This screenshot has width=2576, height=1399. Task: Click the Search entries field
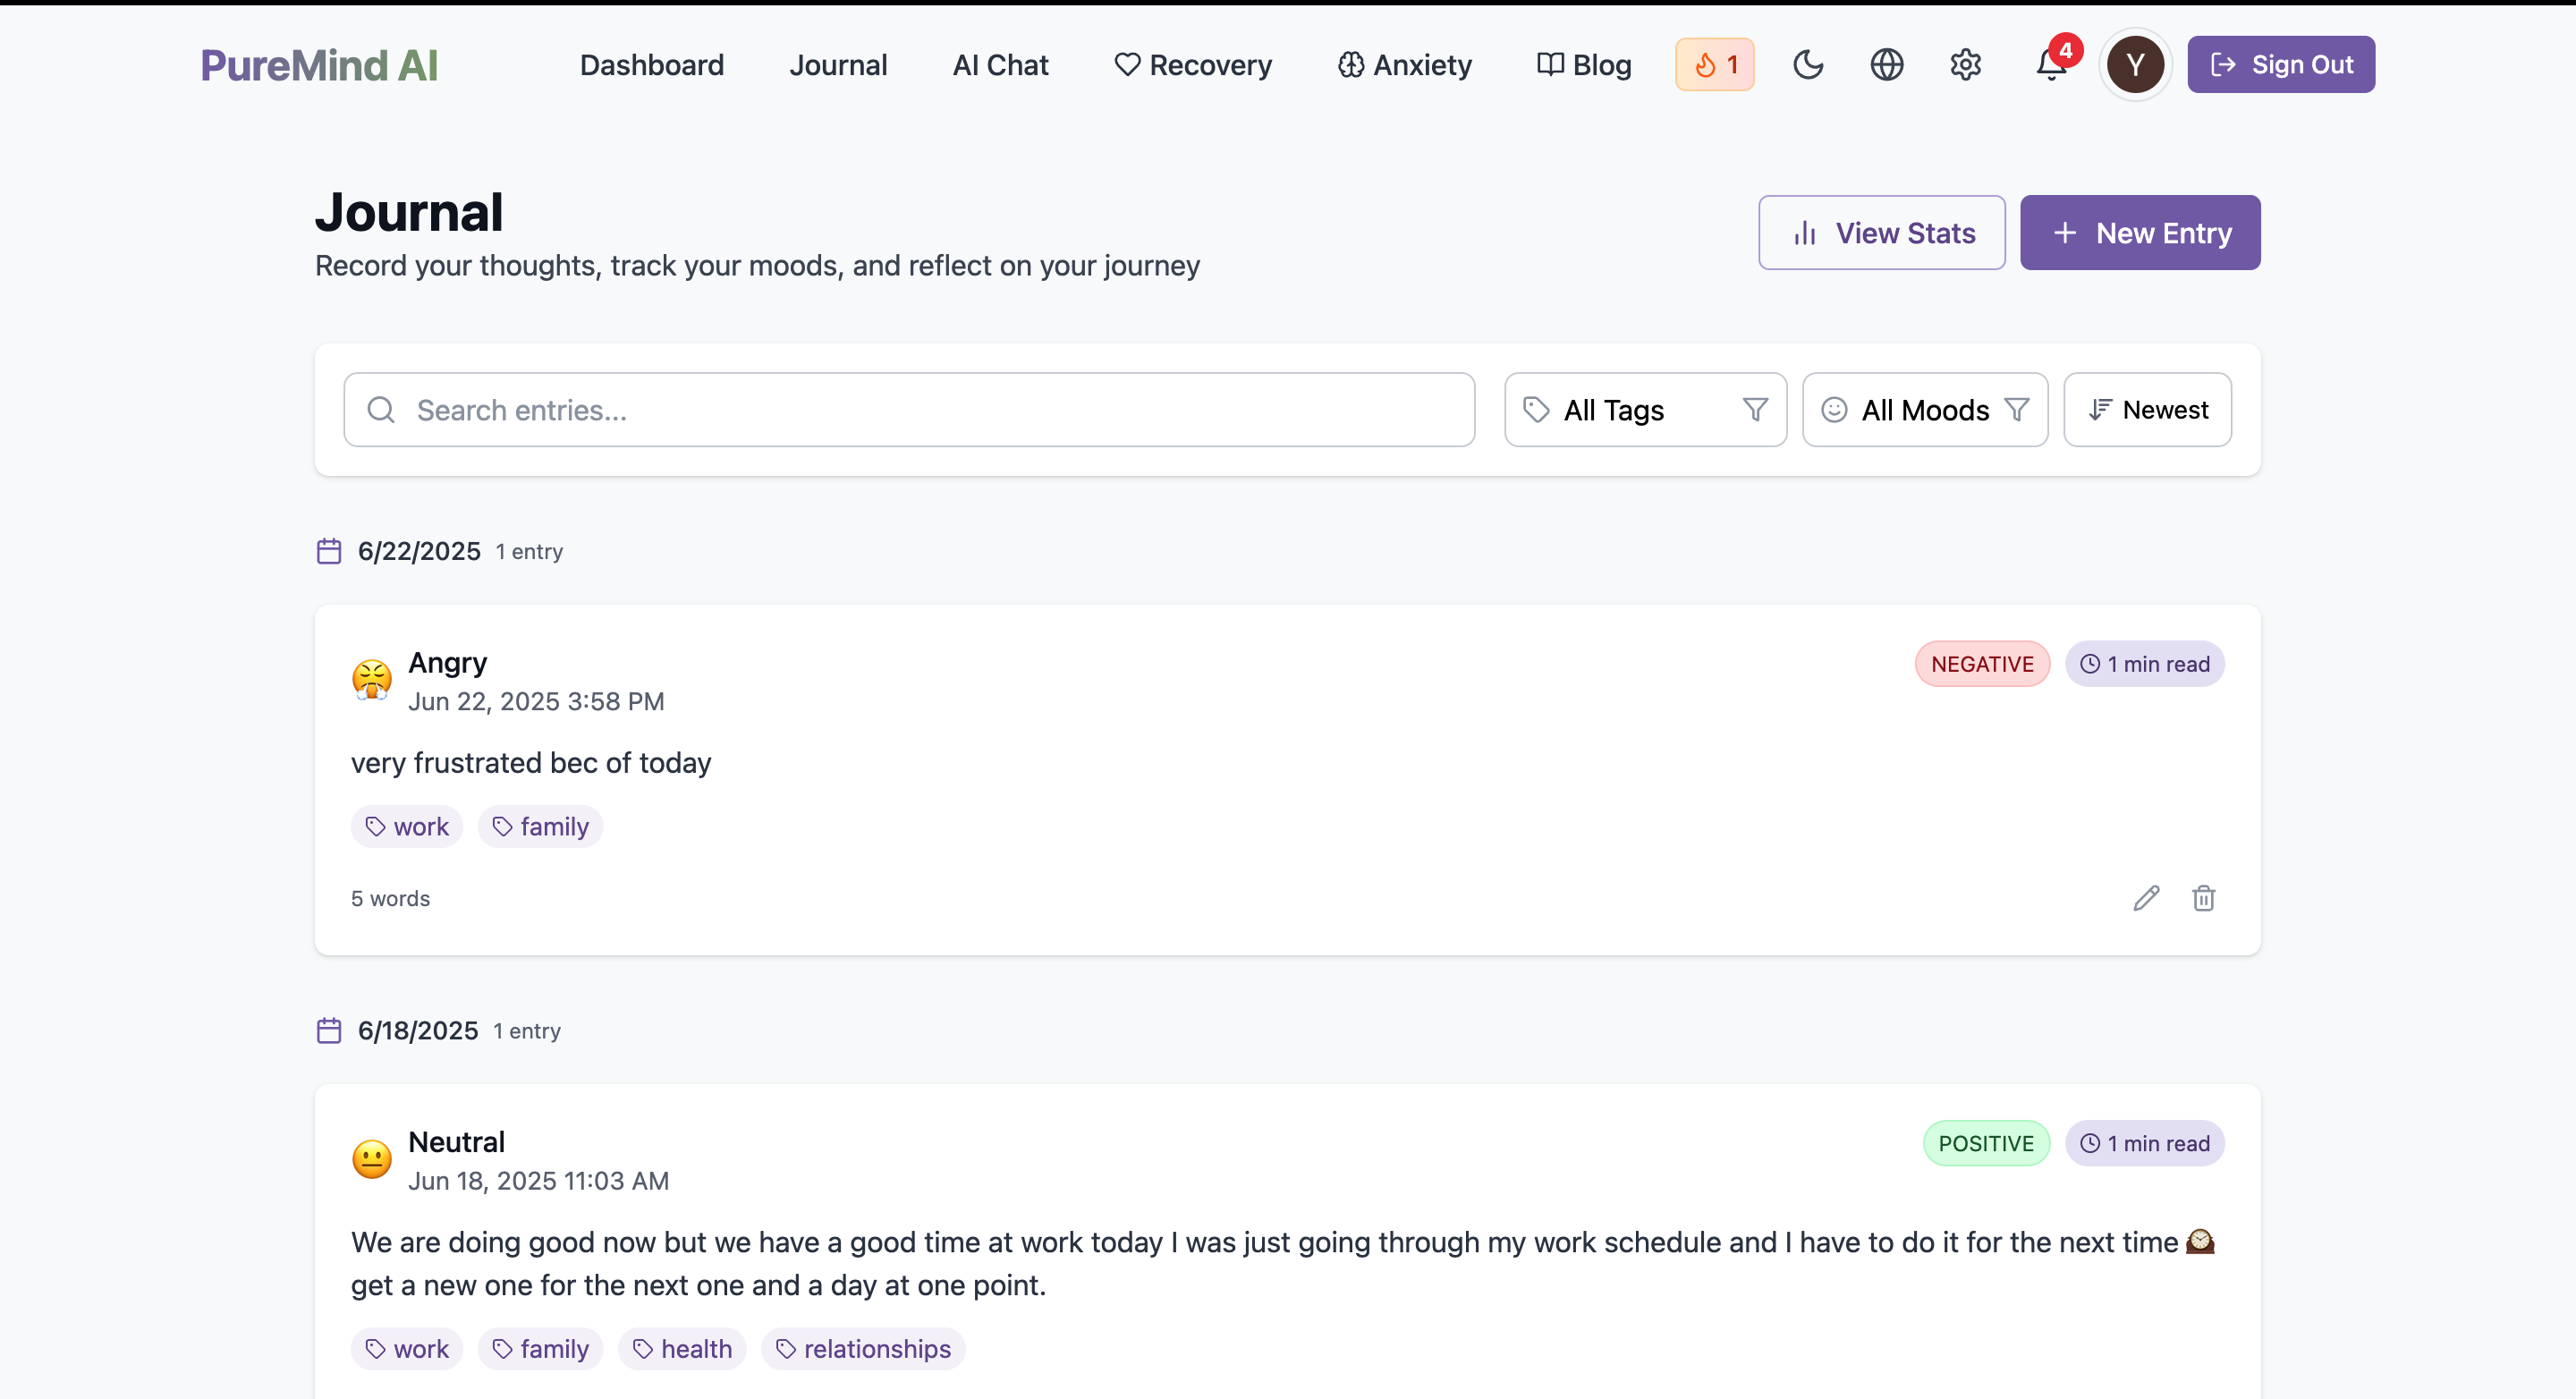coord(909,410)
